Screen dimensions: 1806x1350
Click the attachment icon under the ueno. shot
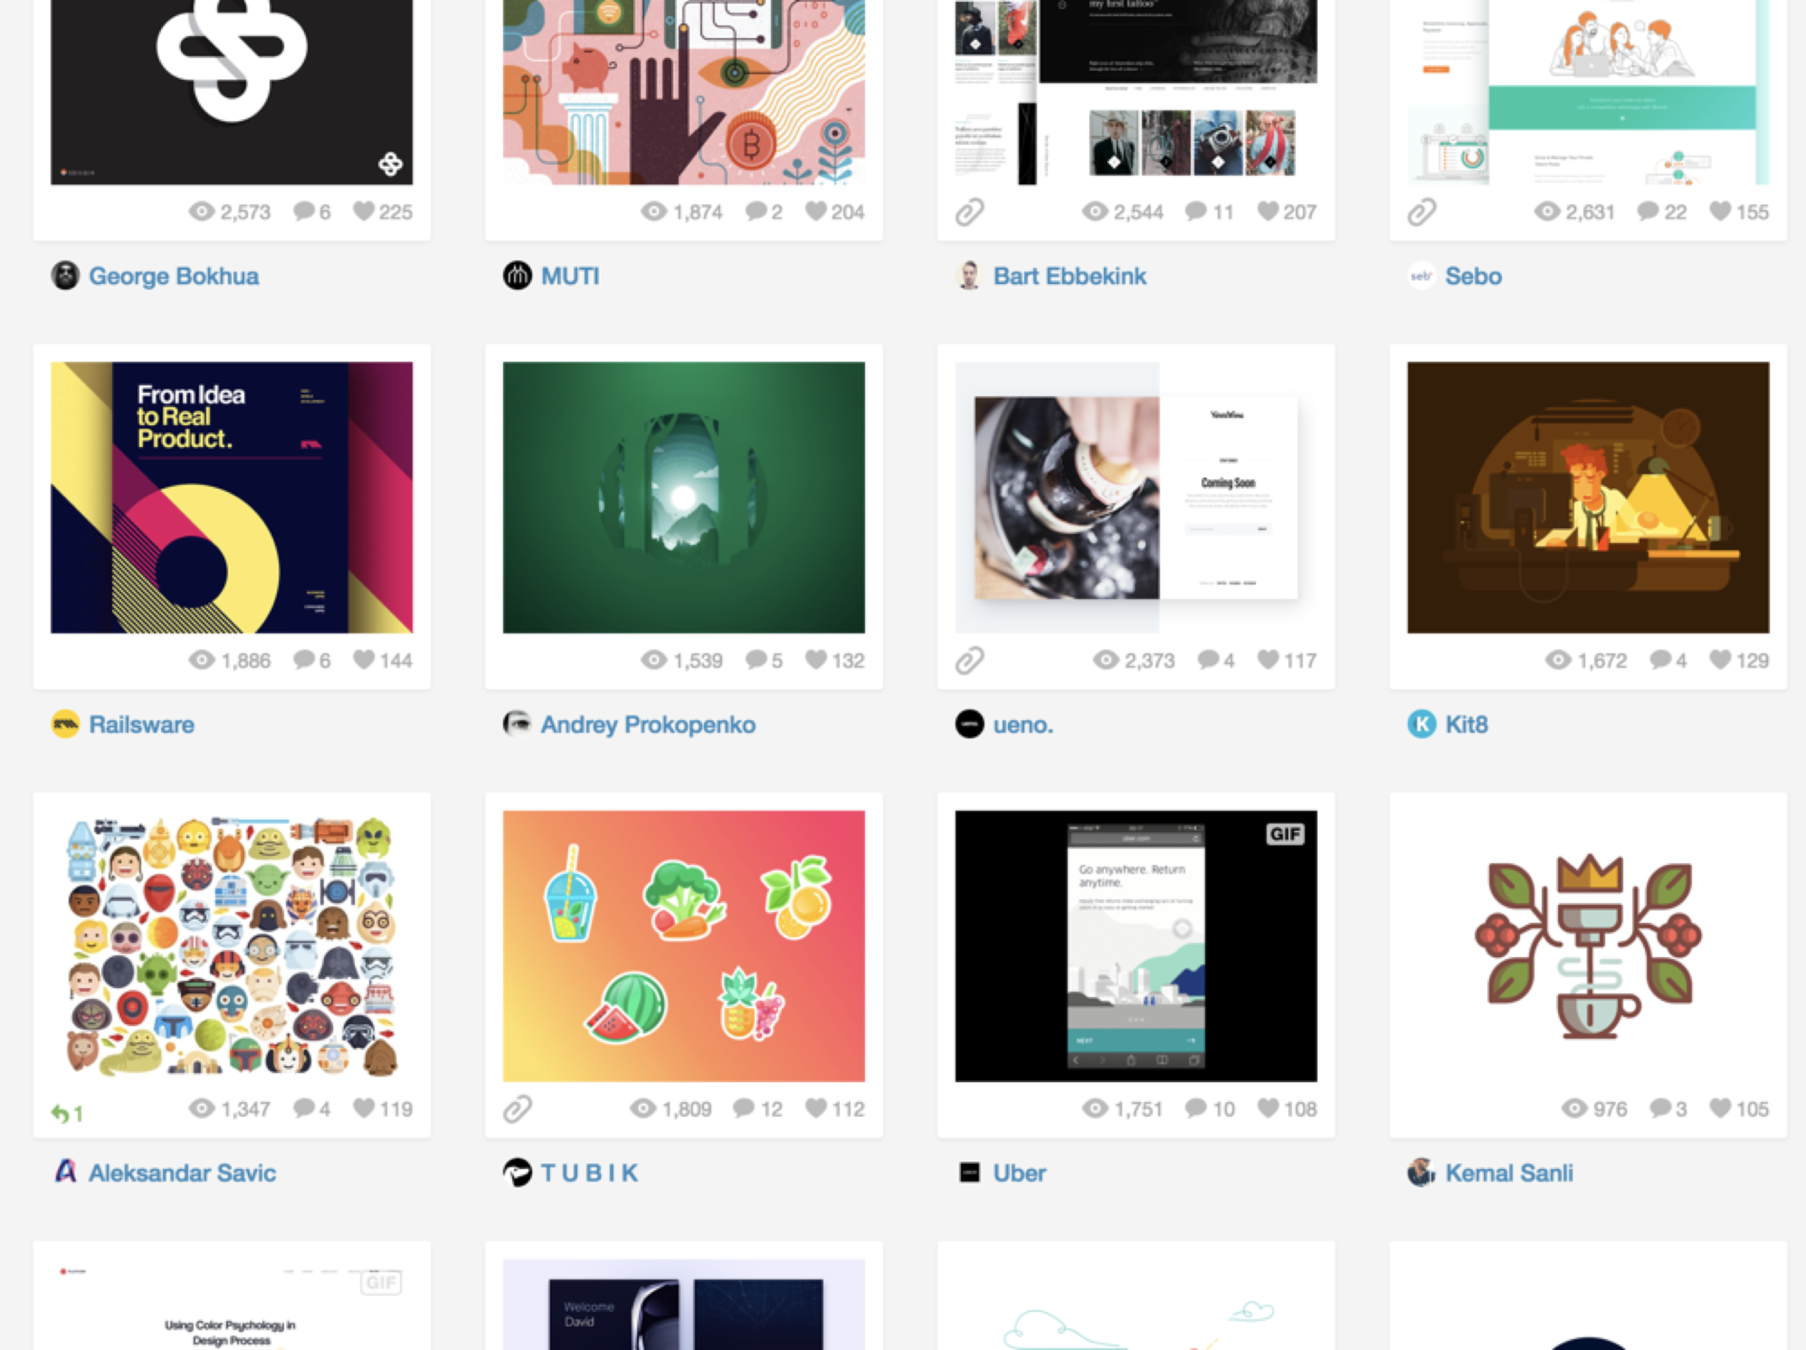click(x=969, y=660)
